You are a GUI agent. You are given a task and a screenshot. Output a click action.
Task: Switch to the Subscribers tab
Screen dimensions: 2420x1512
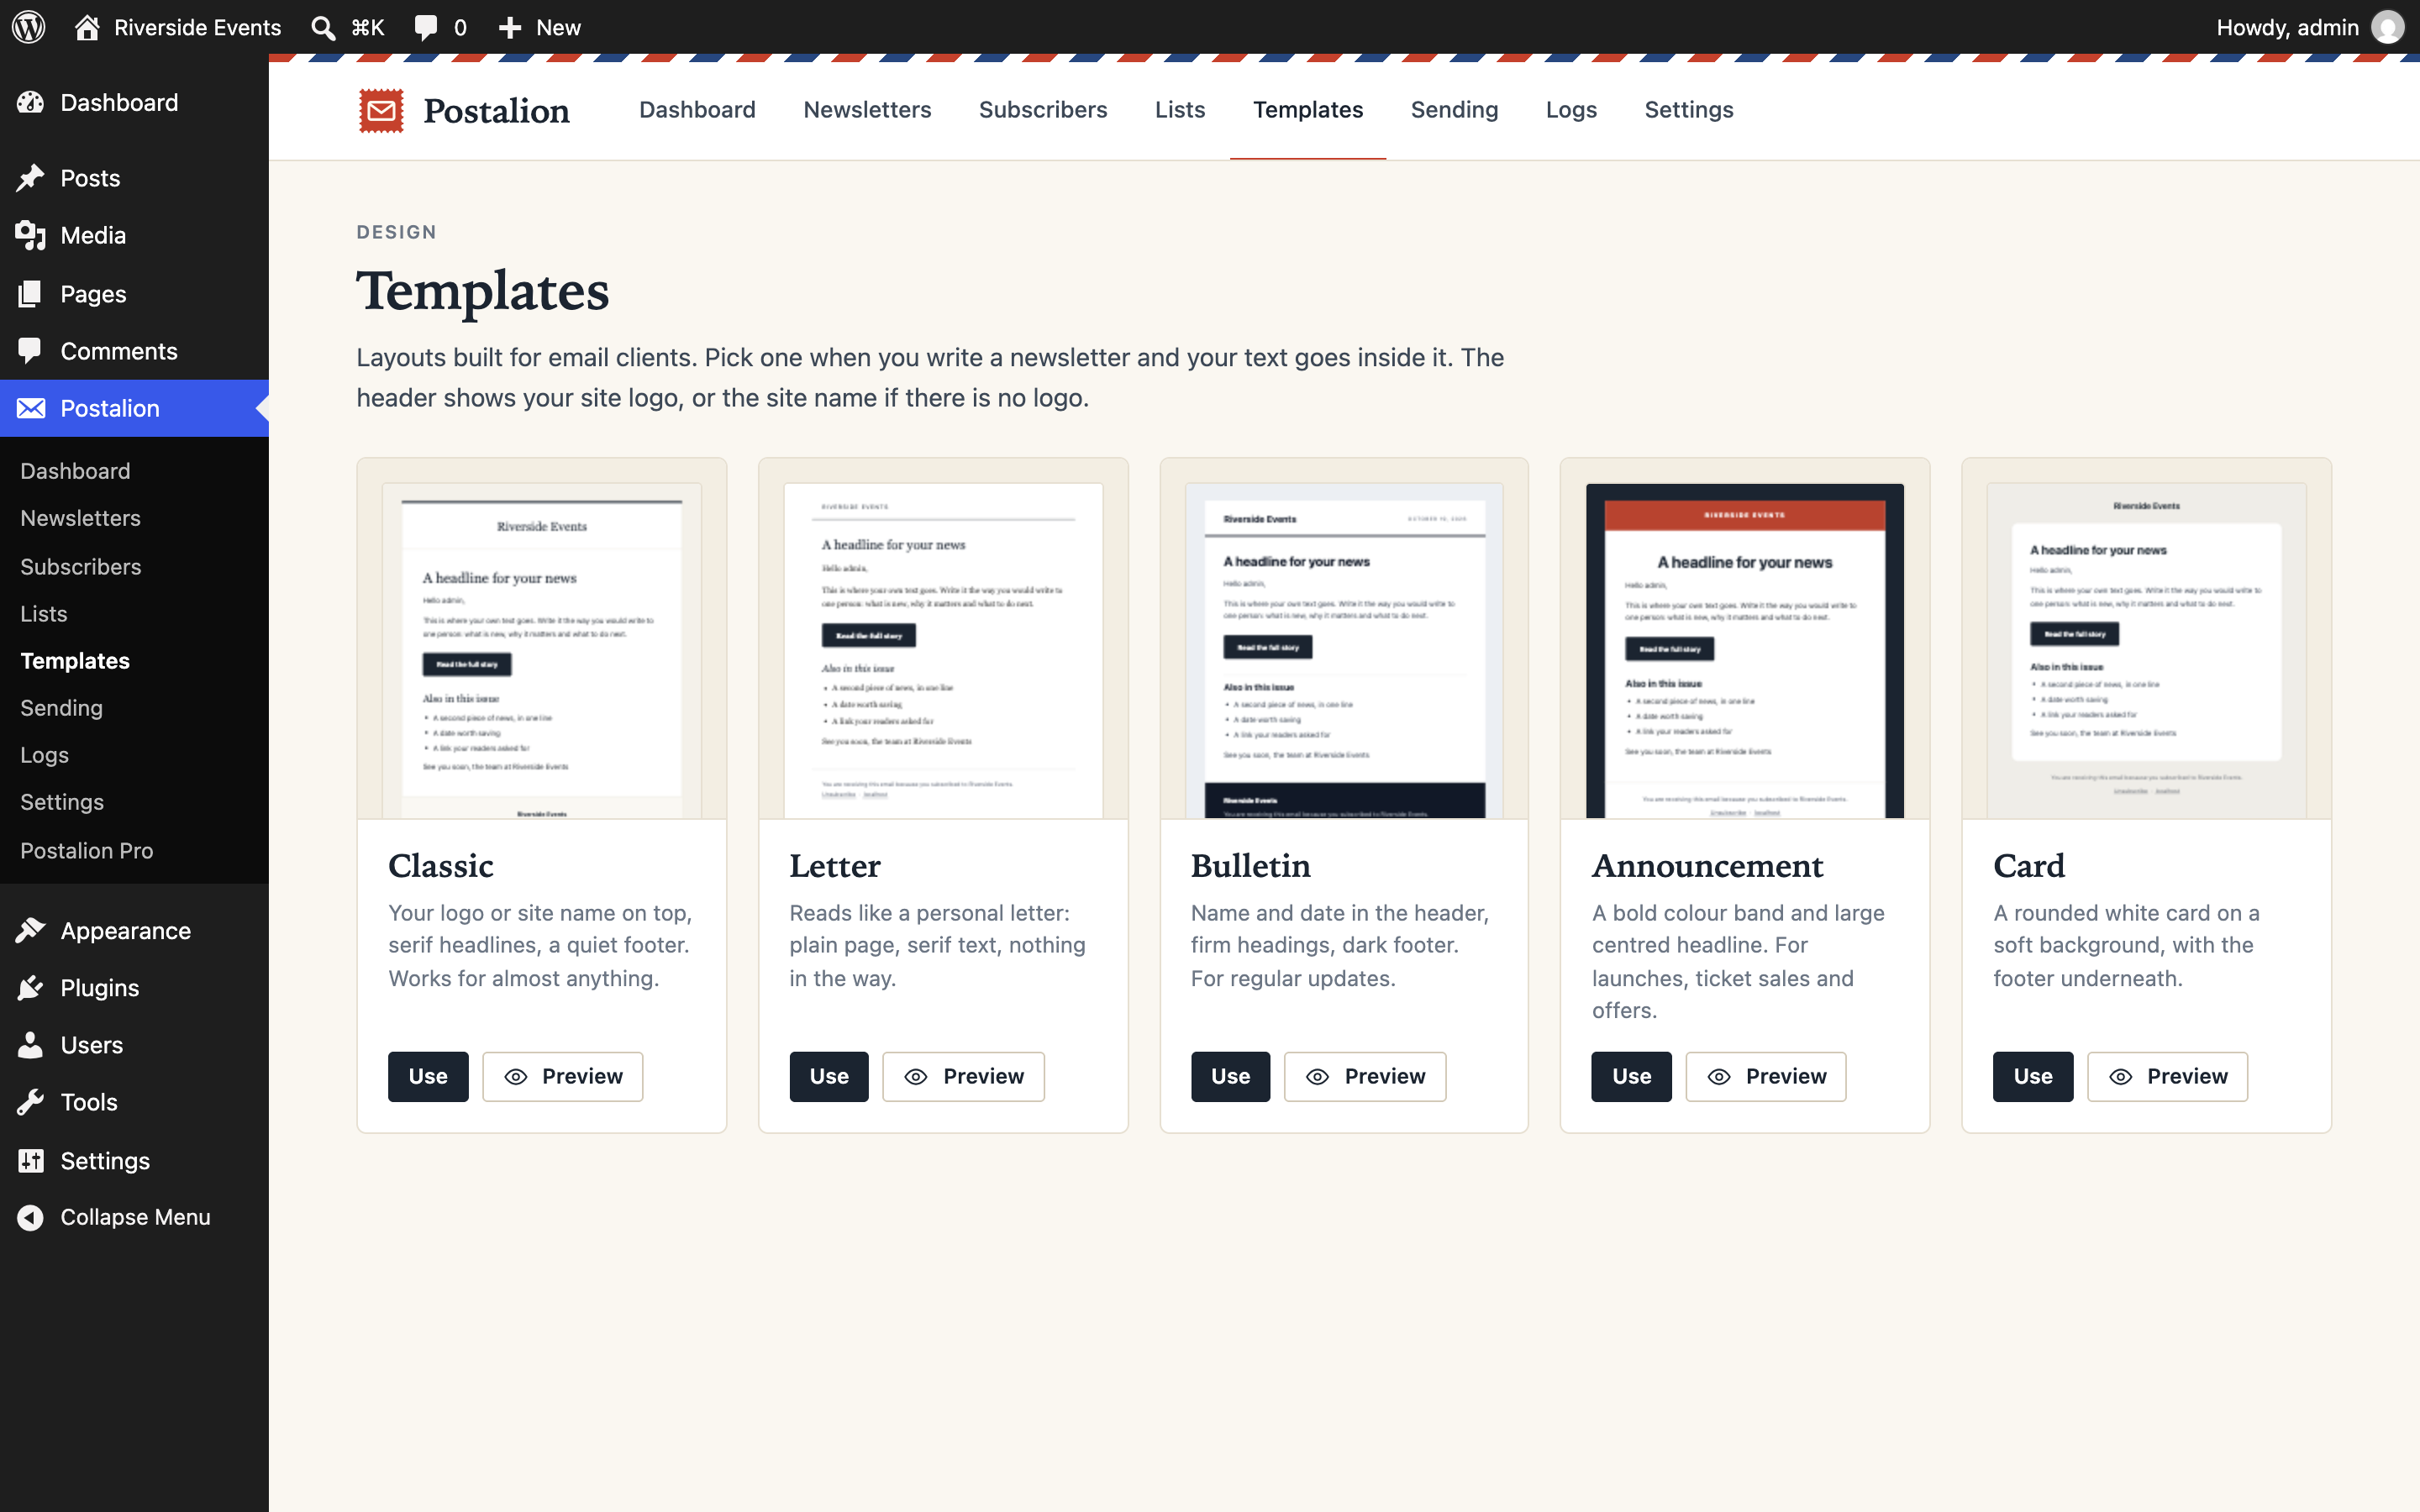coord(1043,110)
